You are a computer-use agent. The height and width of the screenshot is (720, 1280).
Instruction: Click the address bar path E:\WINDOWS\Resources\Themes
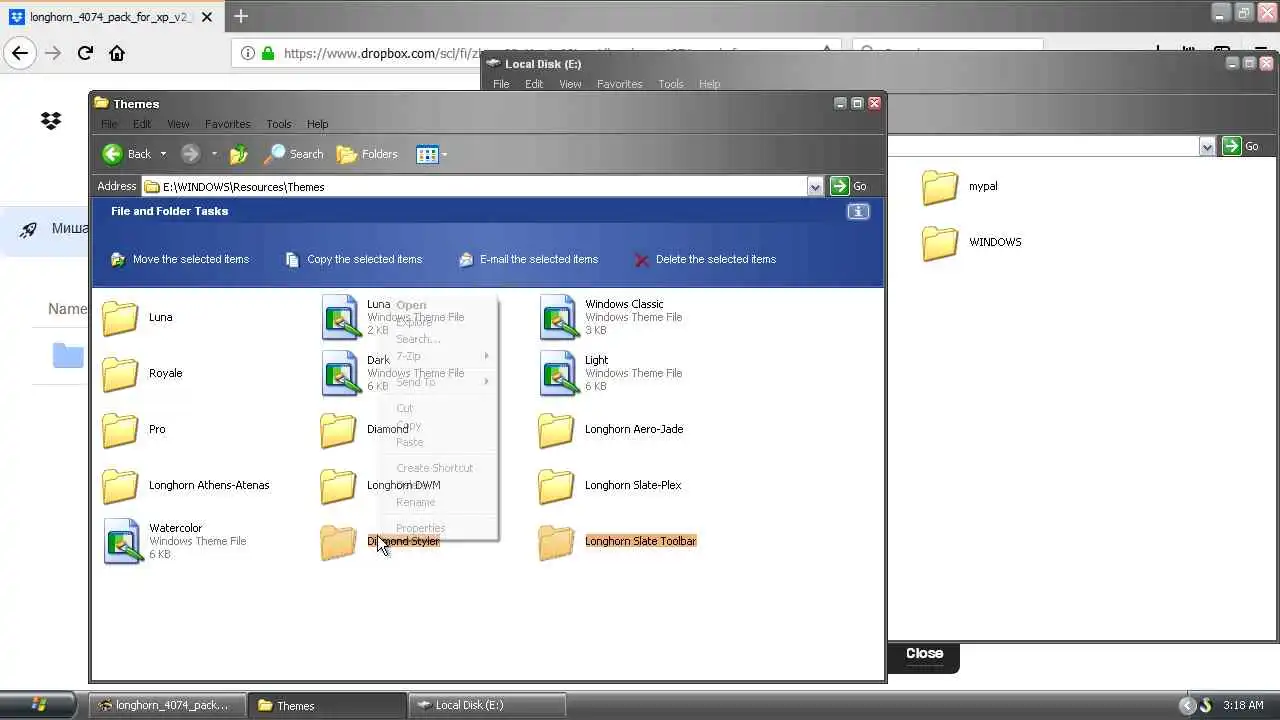244,187
